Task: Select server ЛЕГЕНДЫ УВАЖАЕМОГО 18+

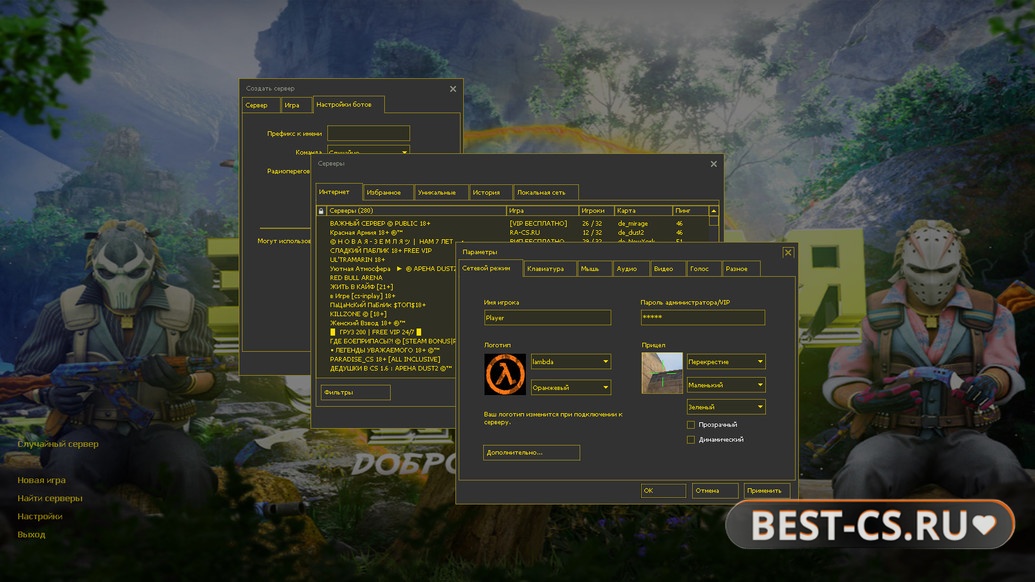Action: pyautogui.click(x=385, y=350)
